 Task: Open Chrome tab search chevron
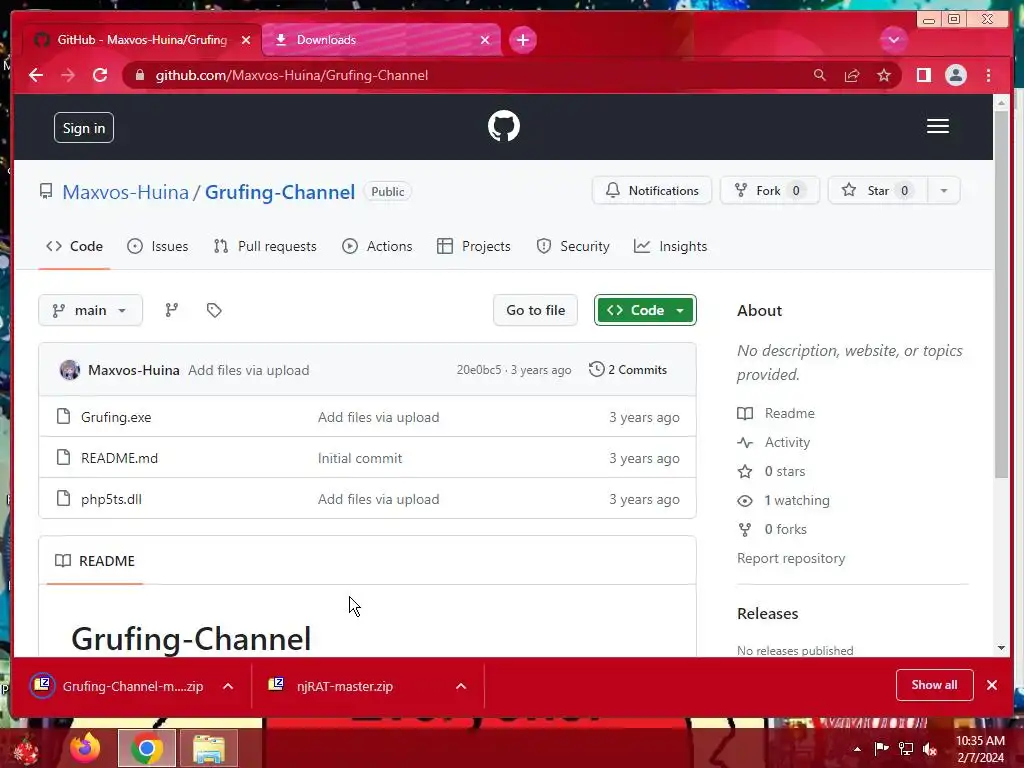coord(893,40)
